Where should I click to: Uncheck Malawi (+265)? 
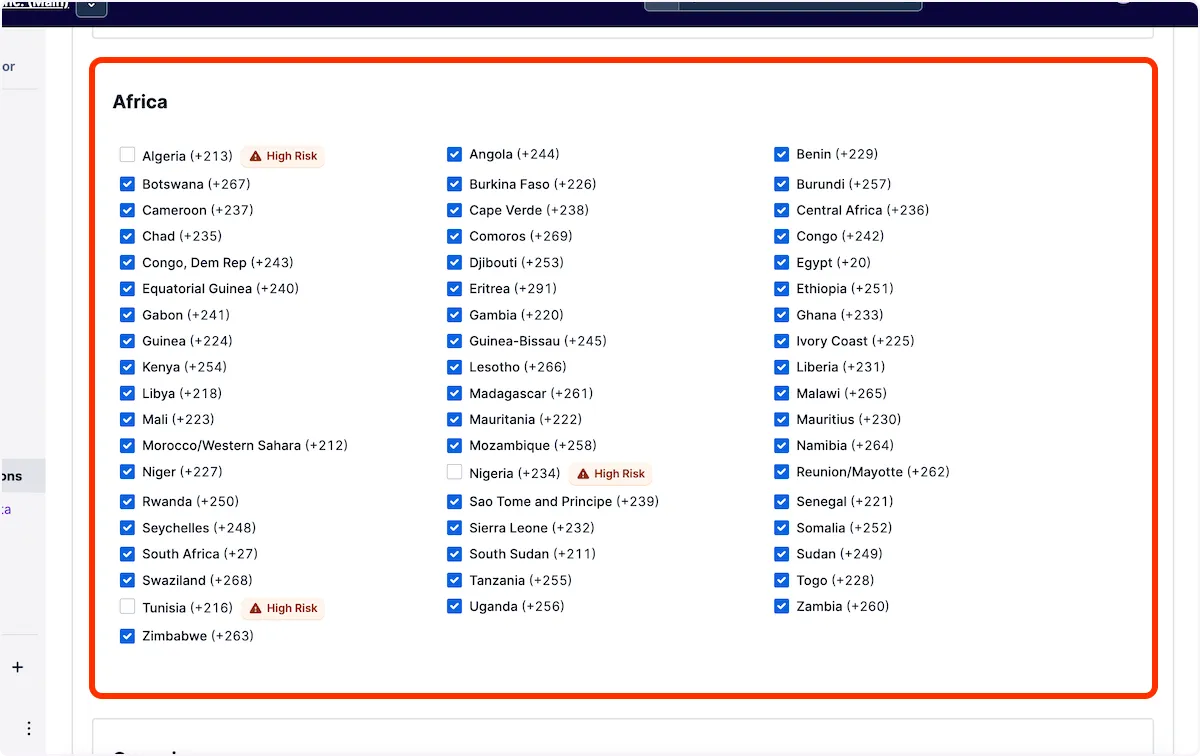(x=781, y=393)
